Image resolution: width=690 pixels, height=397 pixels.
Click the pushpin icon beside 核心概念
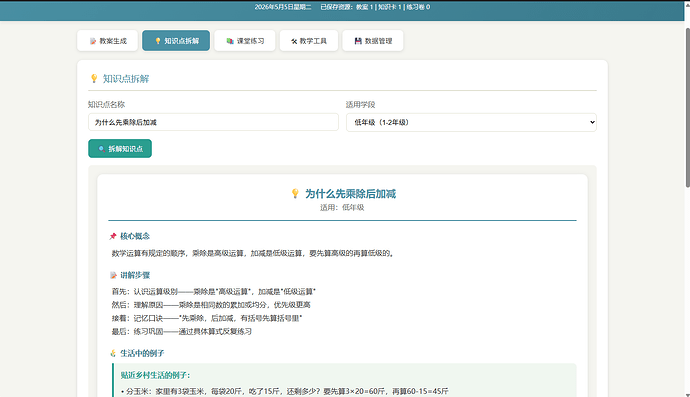coord(113,236)
